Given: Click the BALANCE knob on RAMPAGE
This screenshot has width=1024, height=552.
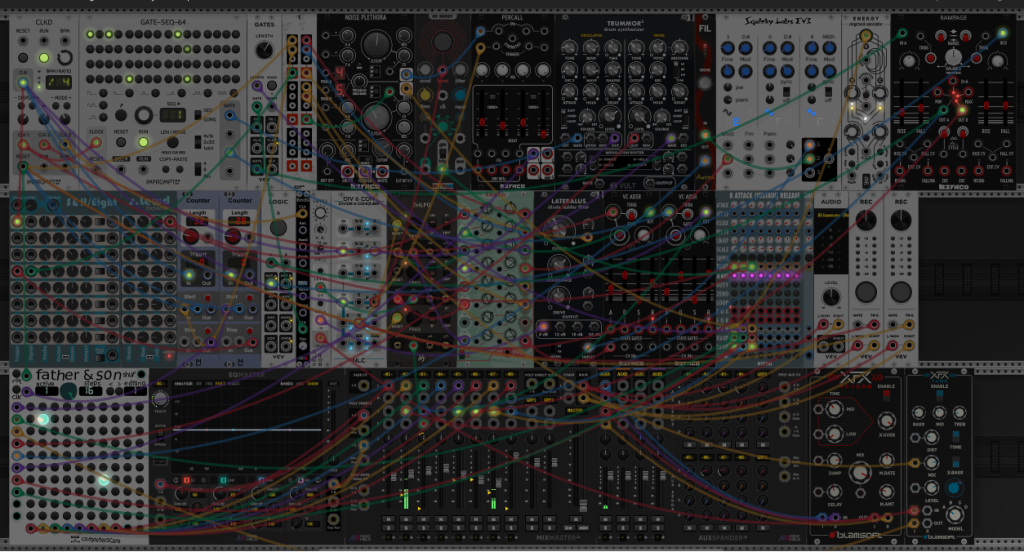Looking at the screenshot, I should click(x=953, y=57).
